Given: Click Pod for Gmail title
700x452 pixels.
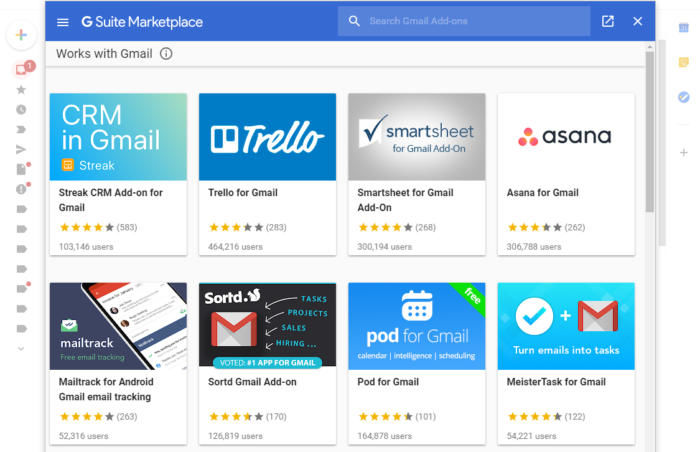Looking at the screenshot, I should [388, 382].
